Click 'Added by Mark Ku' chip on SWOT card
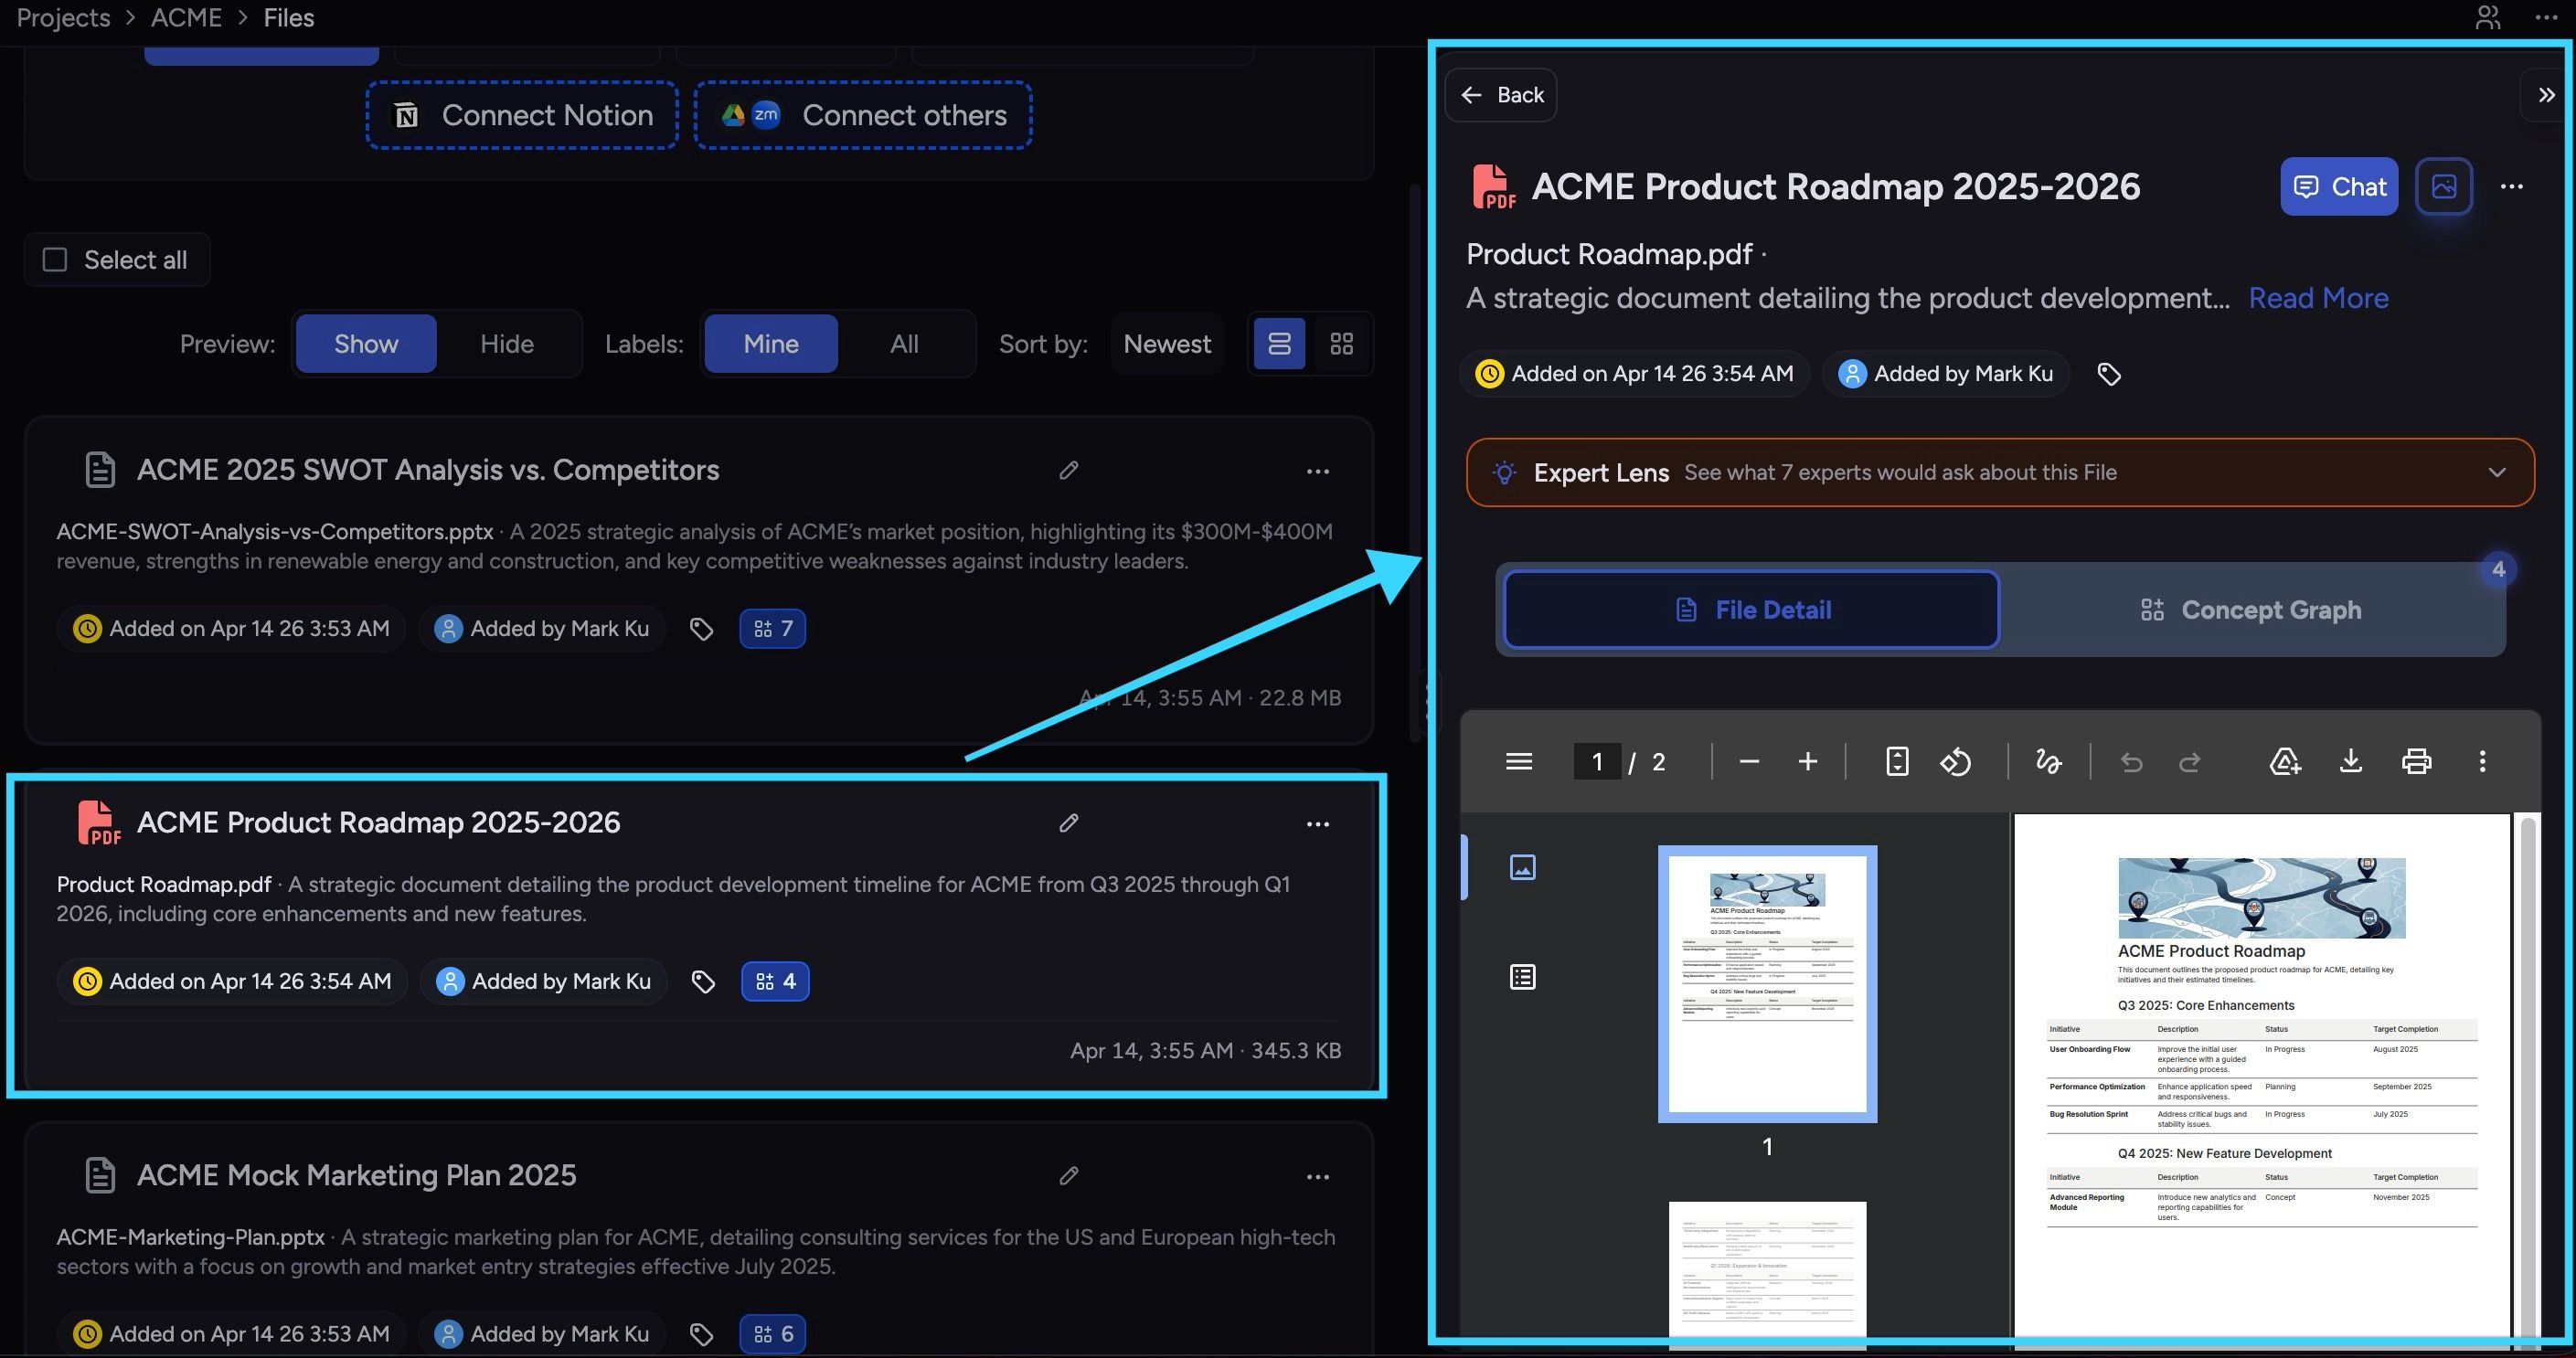2576x1358 pixels. click(541, 629)
